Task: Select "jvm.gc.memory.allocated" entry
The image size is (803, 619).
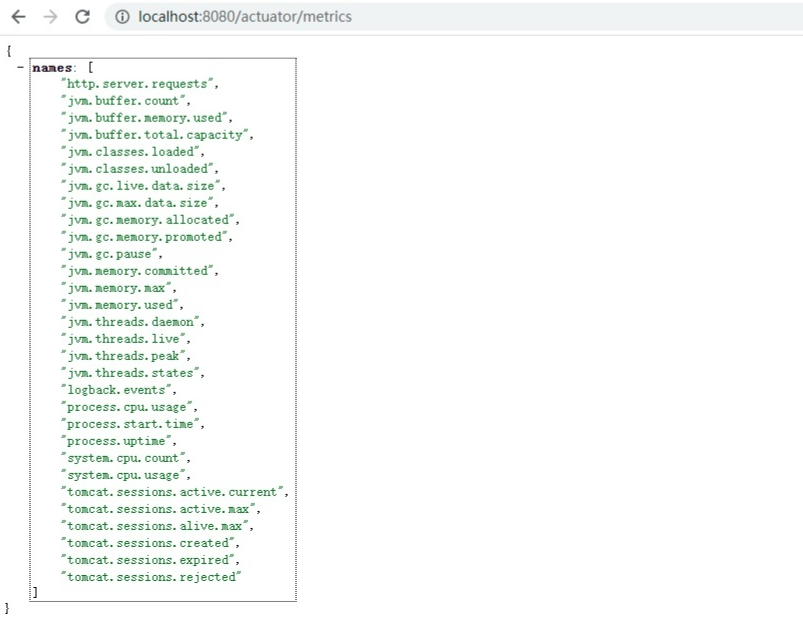Action: (148, 220)
